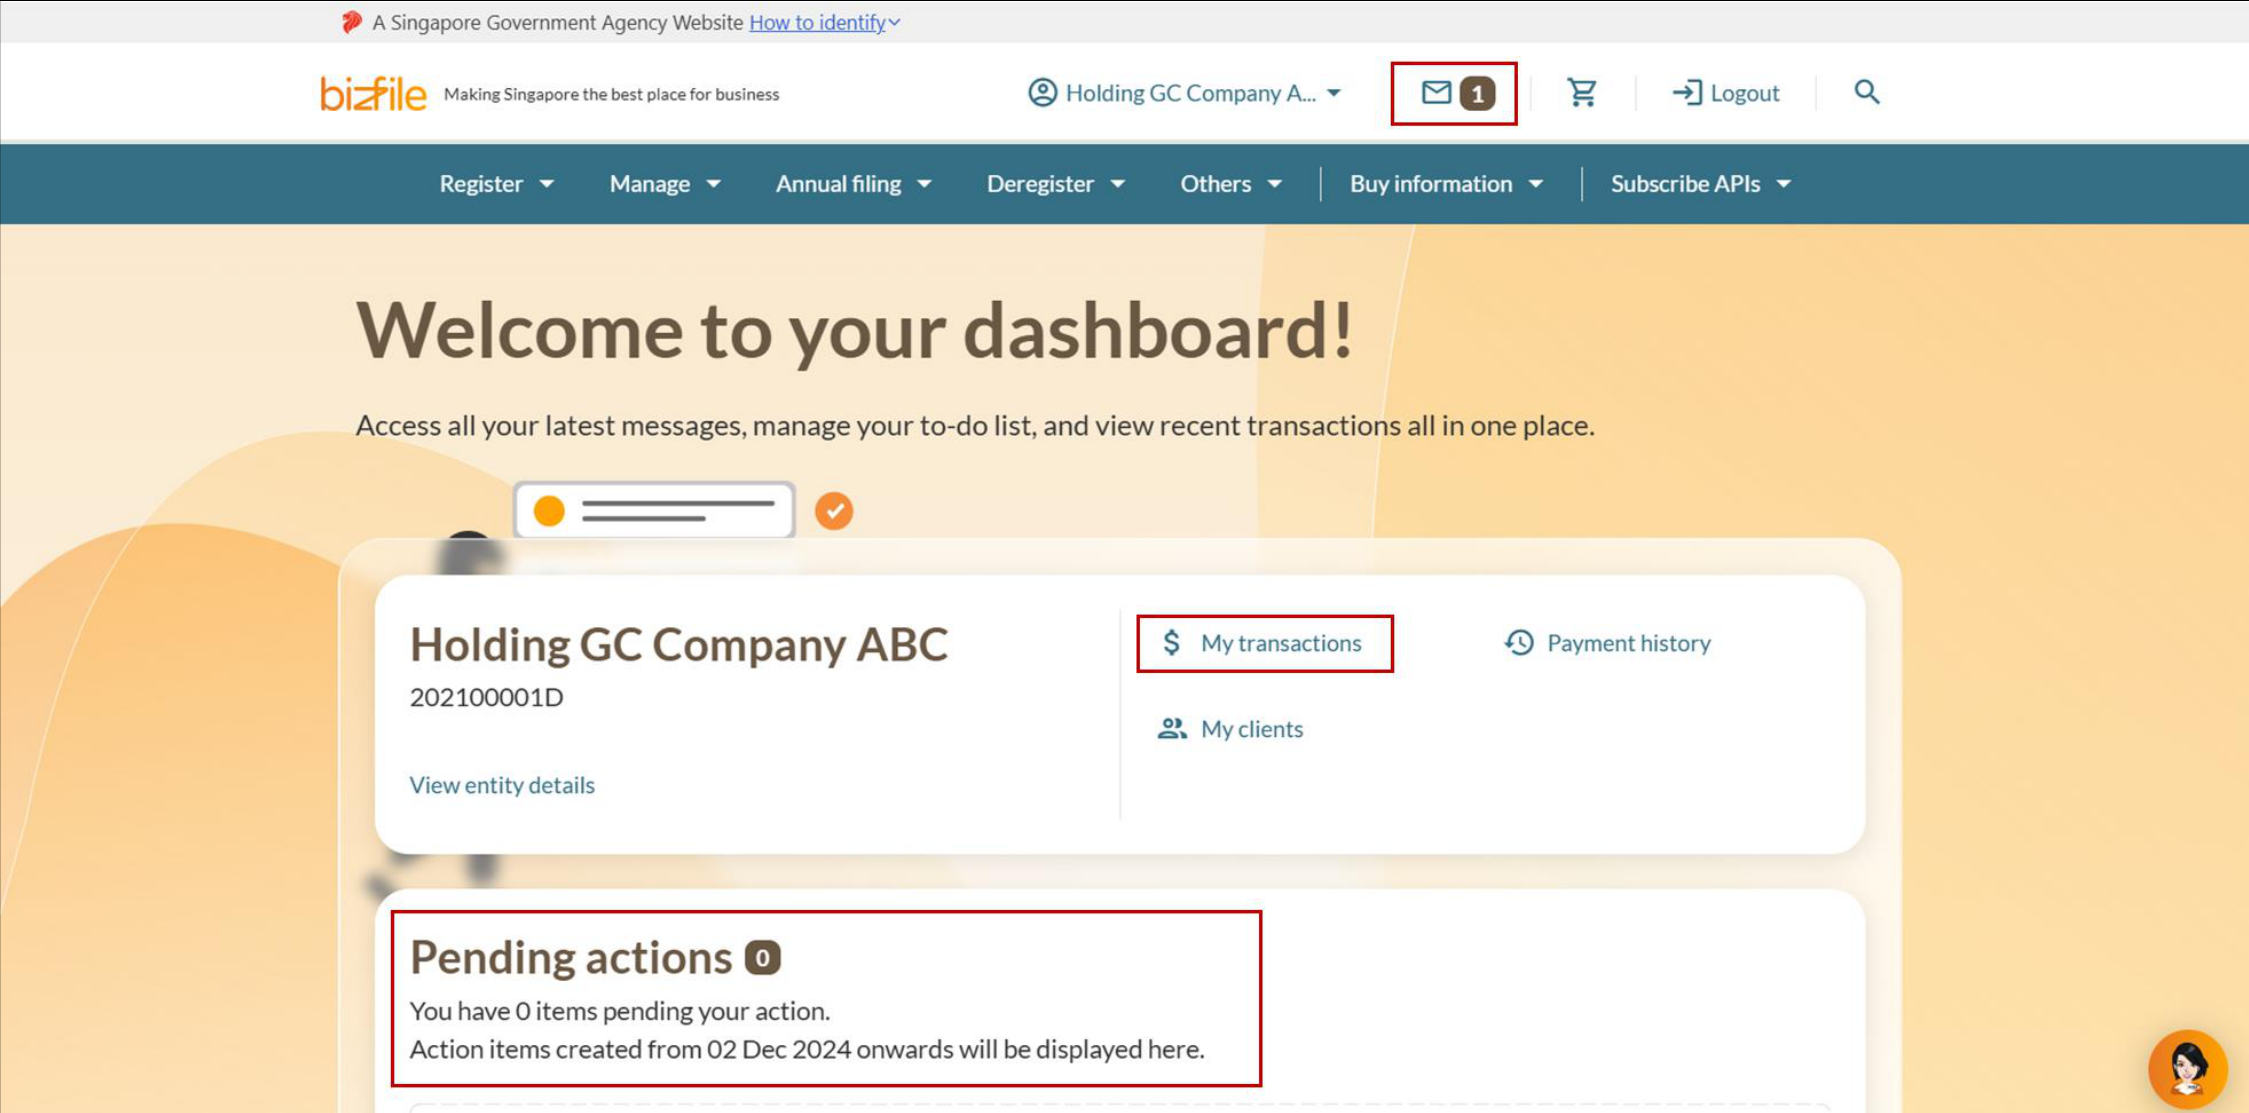Click View entity details link

[x=501, y=785]
